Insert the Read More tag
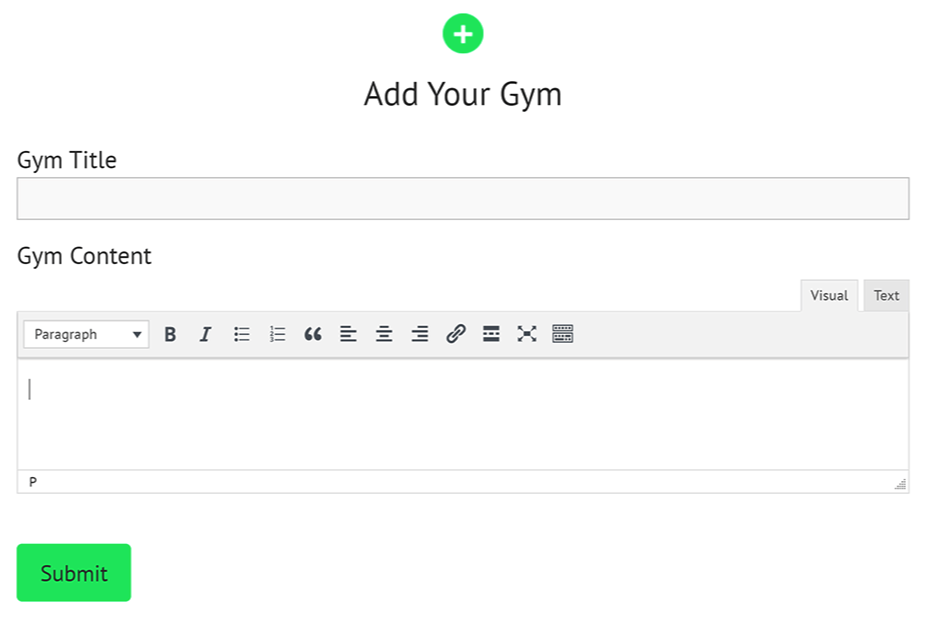The image size is (925, 618). click(x=491, y=335)
